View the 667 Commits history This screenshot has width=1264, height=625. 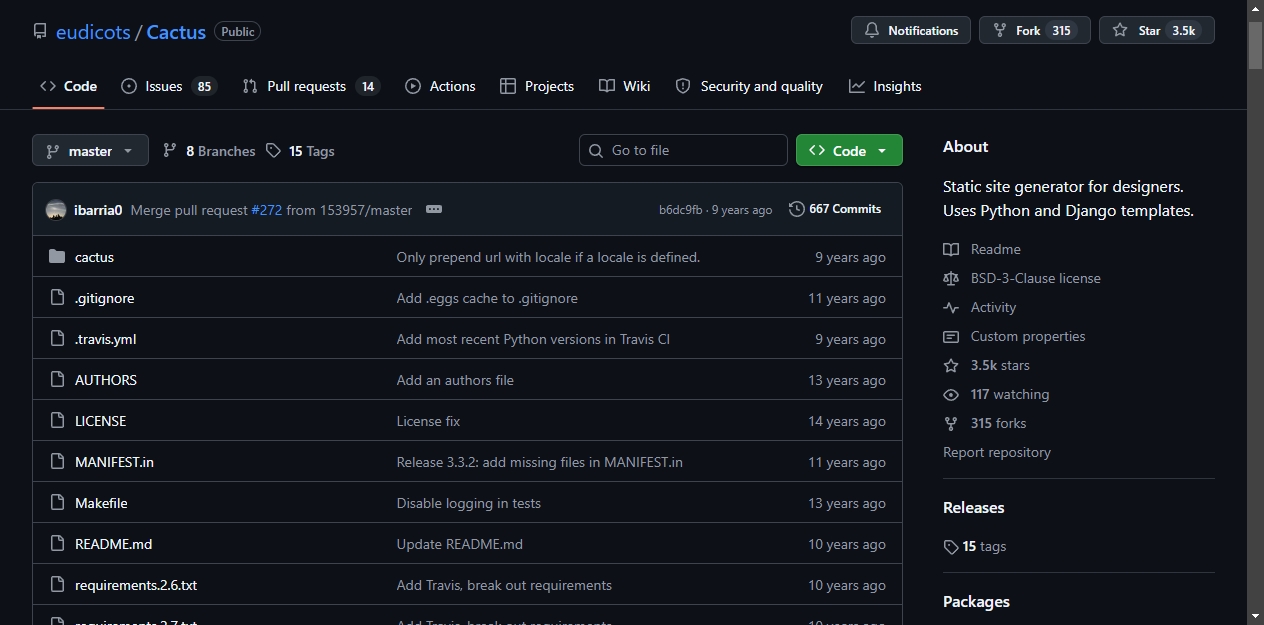(x=835, y=209)
